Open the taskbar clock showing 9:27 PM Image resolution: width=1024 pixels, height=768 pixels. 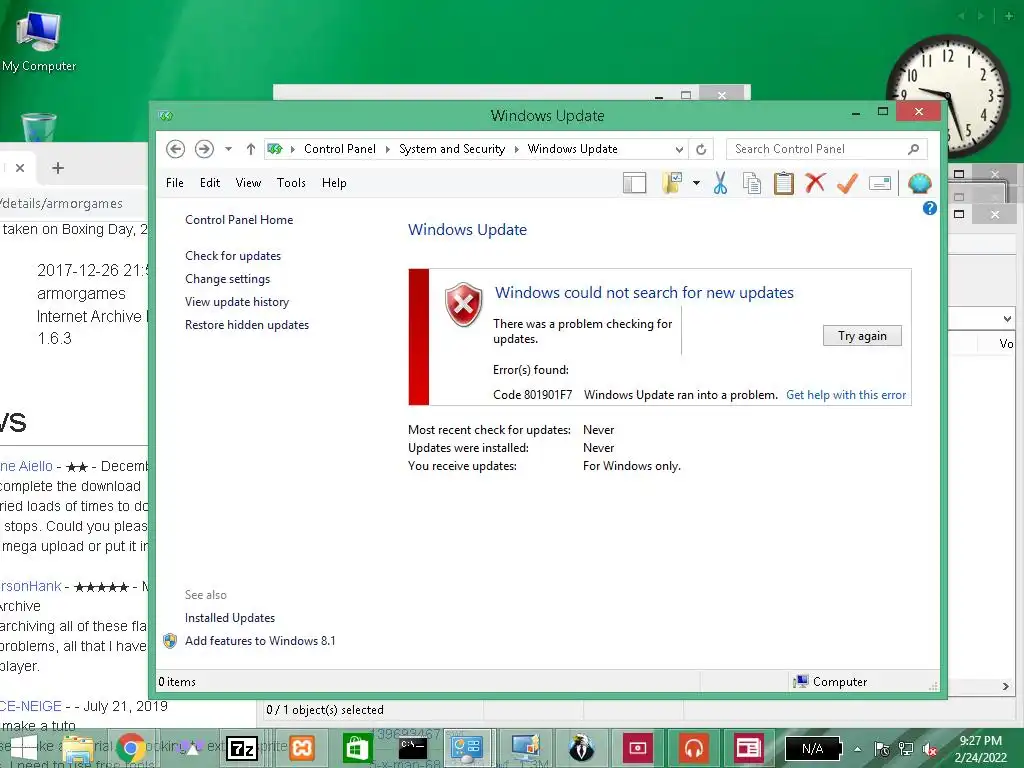980,749
